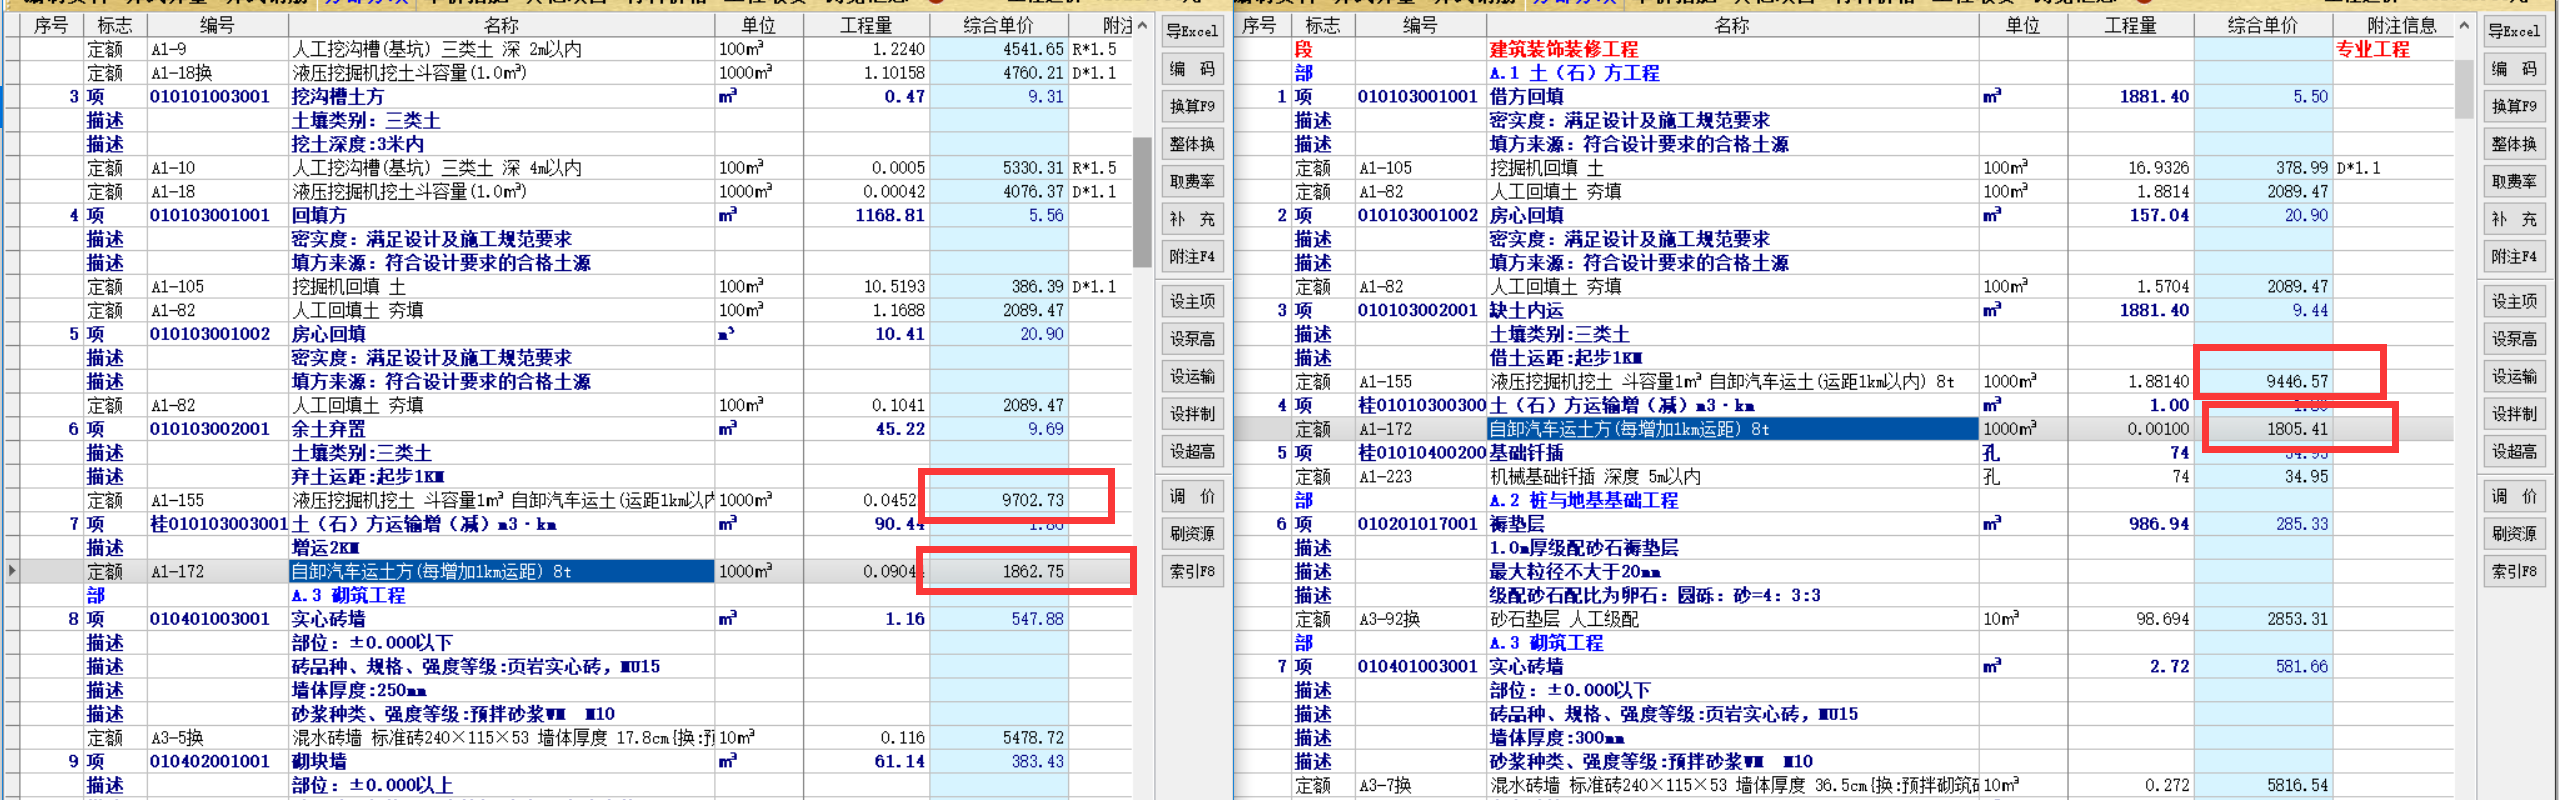This screenshot has height=800, width=2559.
Task: Click the left pane 设运输 button
Action: point(1192,376)
